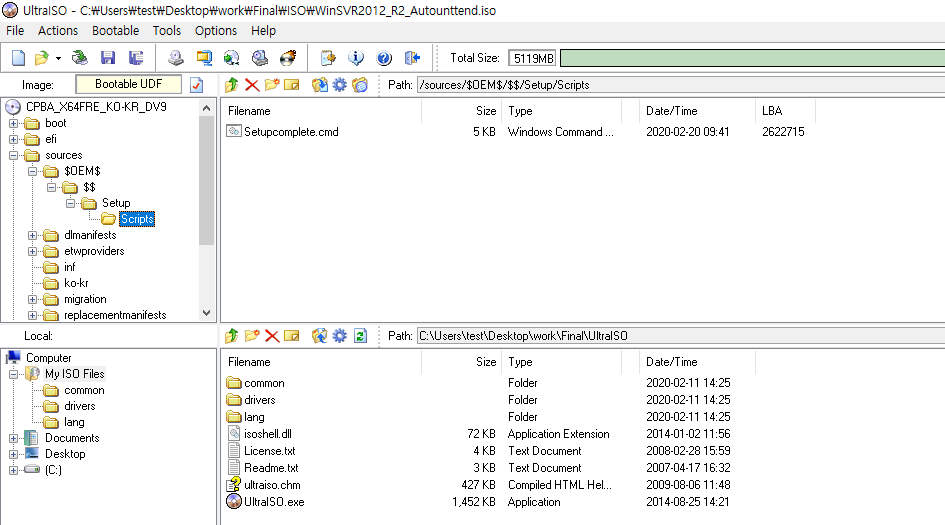Expand the etwproviders folder
Viewport: 945px width, 525px height.
(x=33, y=251)
